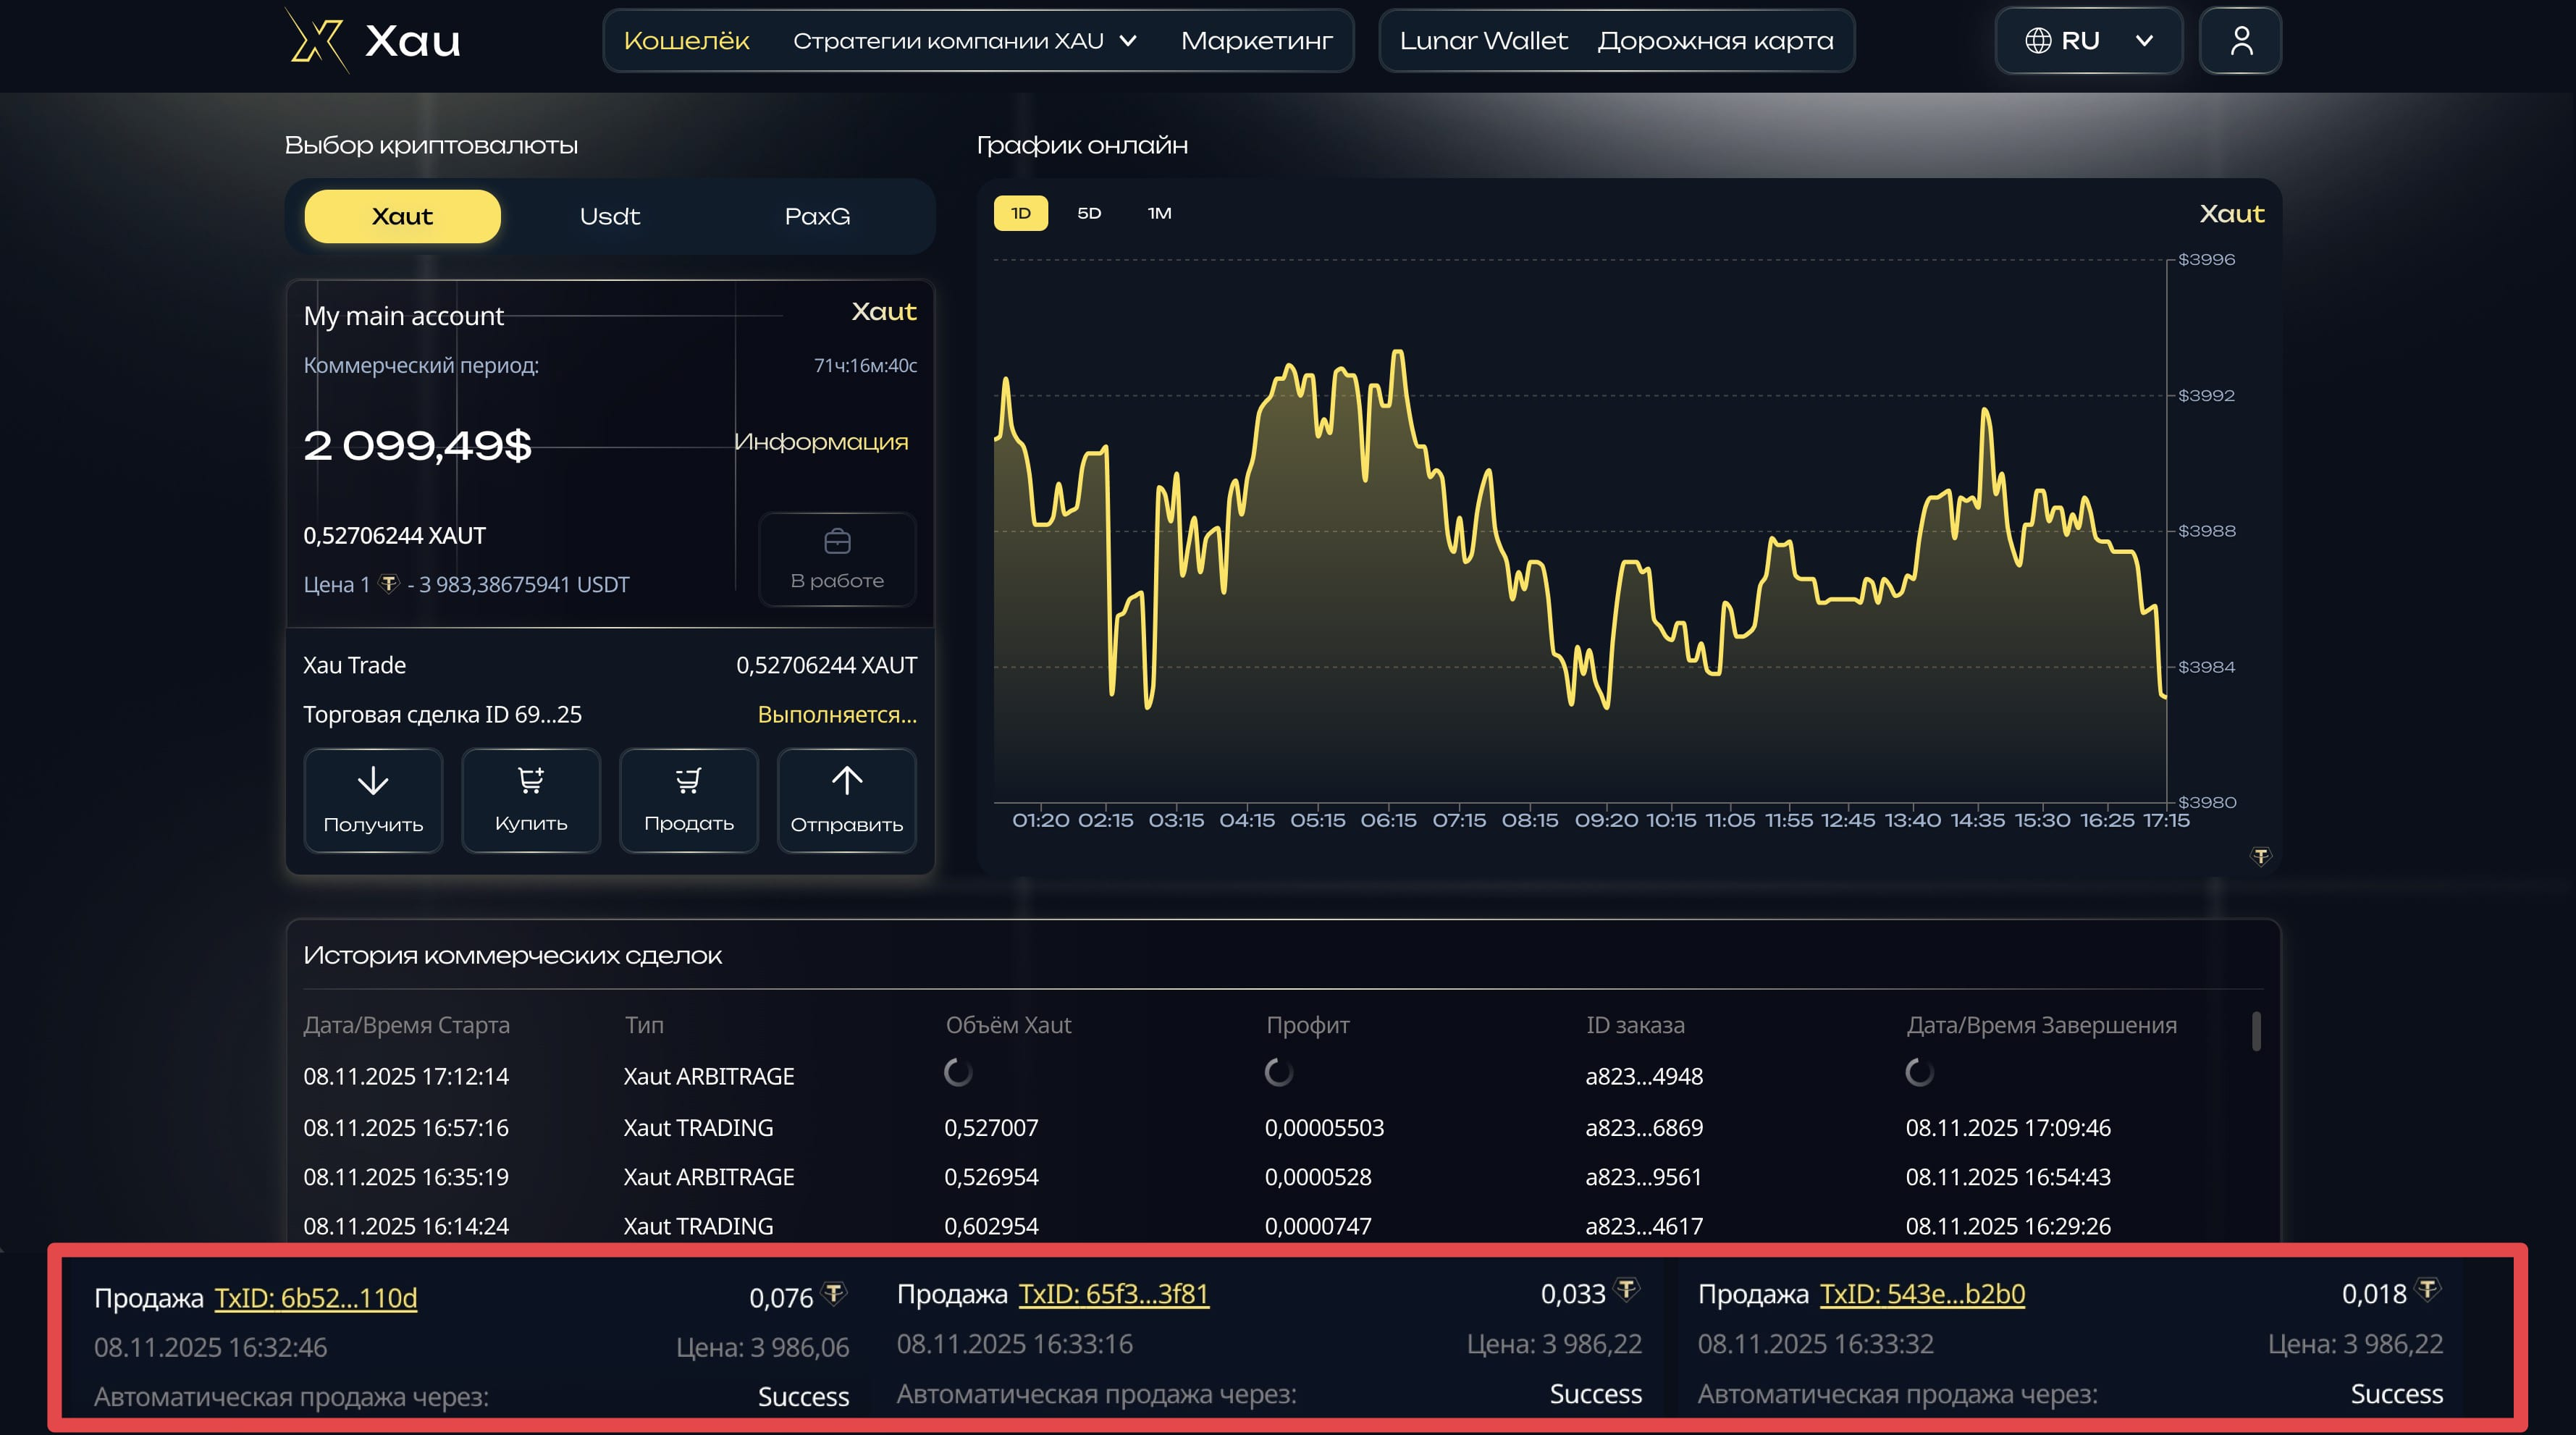Viewport: 2576px width, 1435px height.
Task: Expand the Стратегии компании XAU dropdown
Action: [964, 41]
